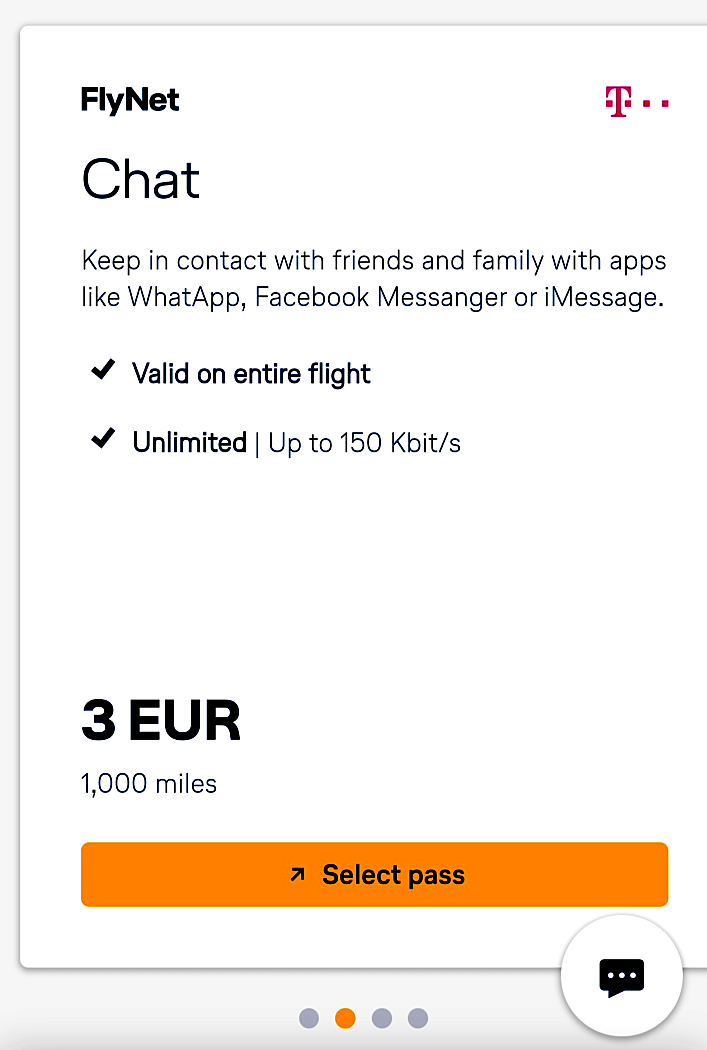Select the third carousel dot
Image resolution: width=707 pixels, height=1050 pixels.
click(x=381, y=1018)
